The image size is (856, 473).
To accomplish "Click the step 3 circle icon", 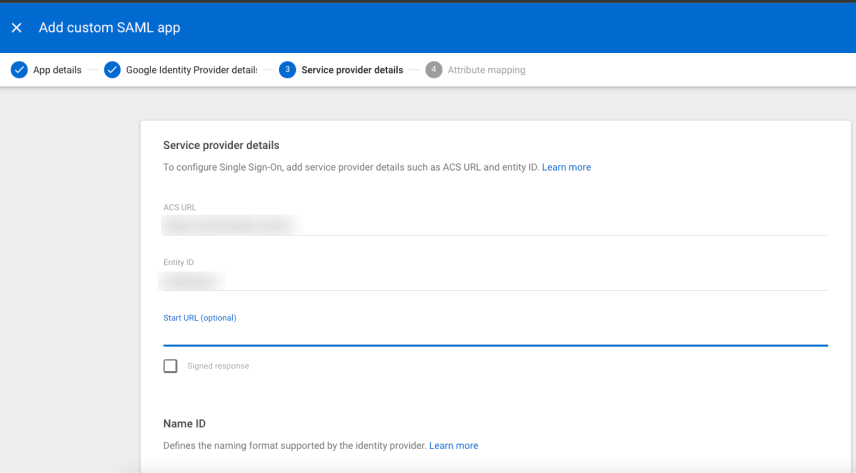I will (x=287, y=70).
